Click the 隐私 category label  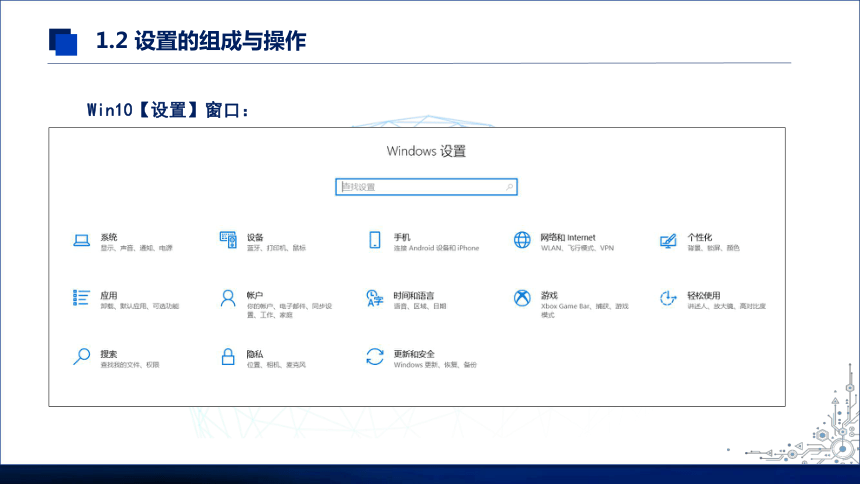pos(255,354)
